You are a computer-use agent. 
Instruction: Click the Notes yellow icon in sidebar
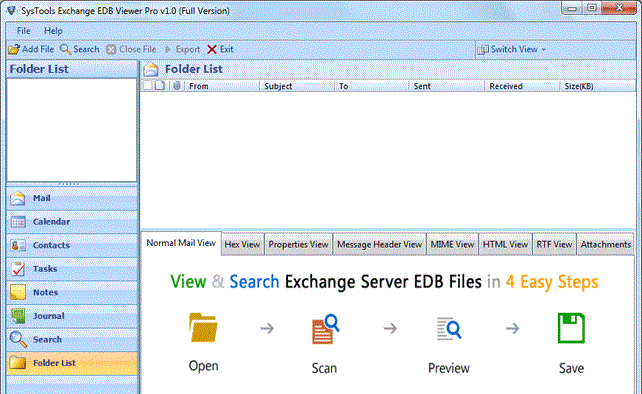(18, 292)
